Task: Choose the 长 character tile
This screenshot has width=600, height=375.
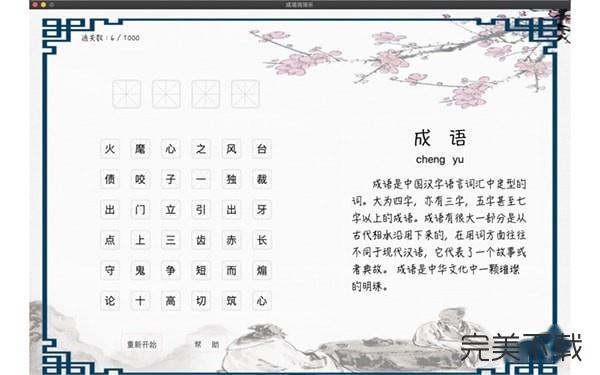Action: pyautogui.click(x=262, y=240)
